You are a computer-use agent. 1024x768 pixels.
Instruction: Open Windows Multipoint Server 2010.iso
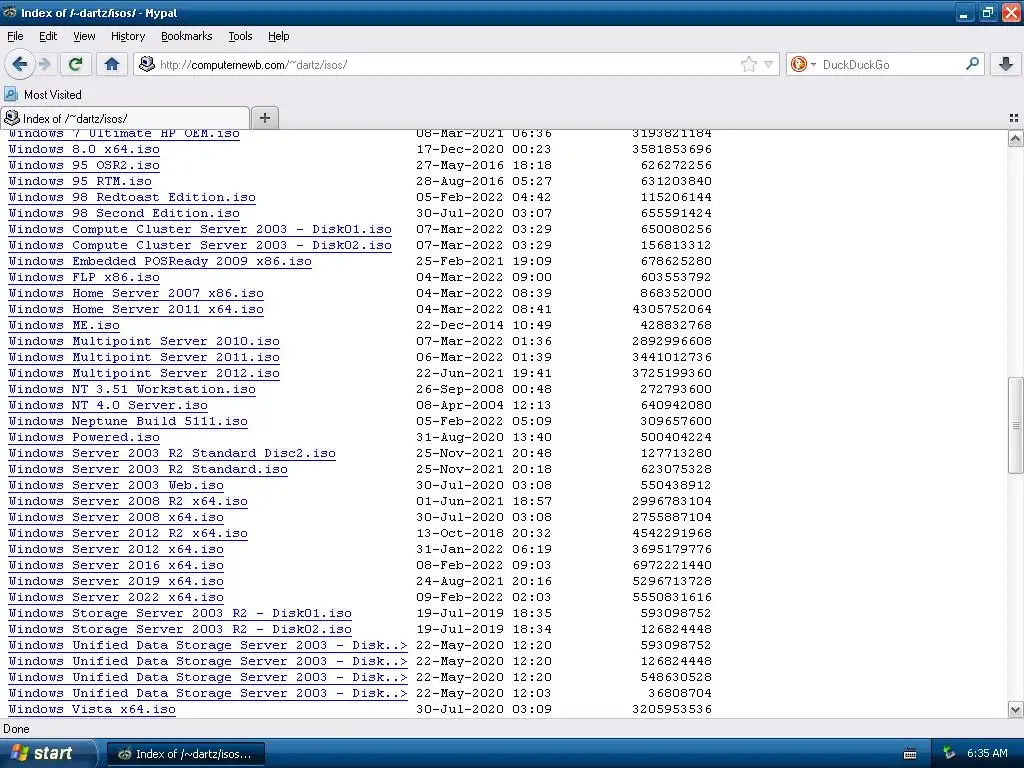coord(144,342)
